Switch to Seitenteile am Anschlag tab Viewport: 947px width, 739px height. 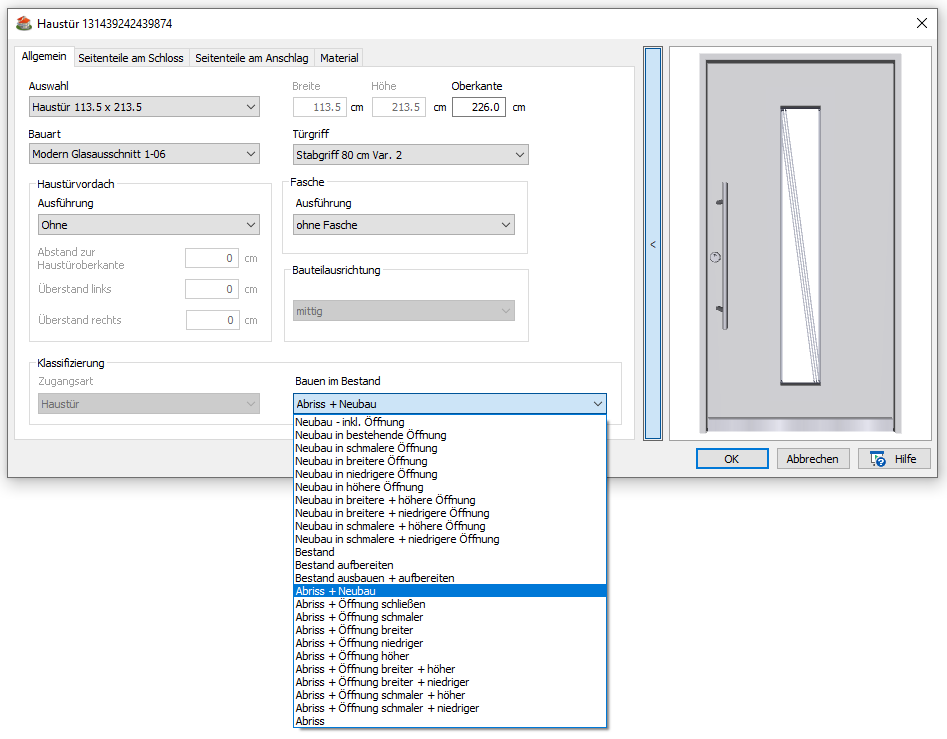[252, 58]
